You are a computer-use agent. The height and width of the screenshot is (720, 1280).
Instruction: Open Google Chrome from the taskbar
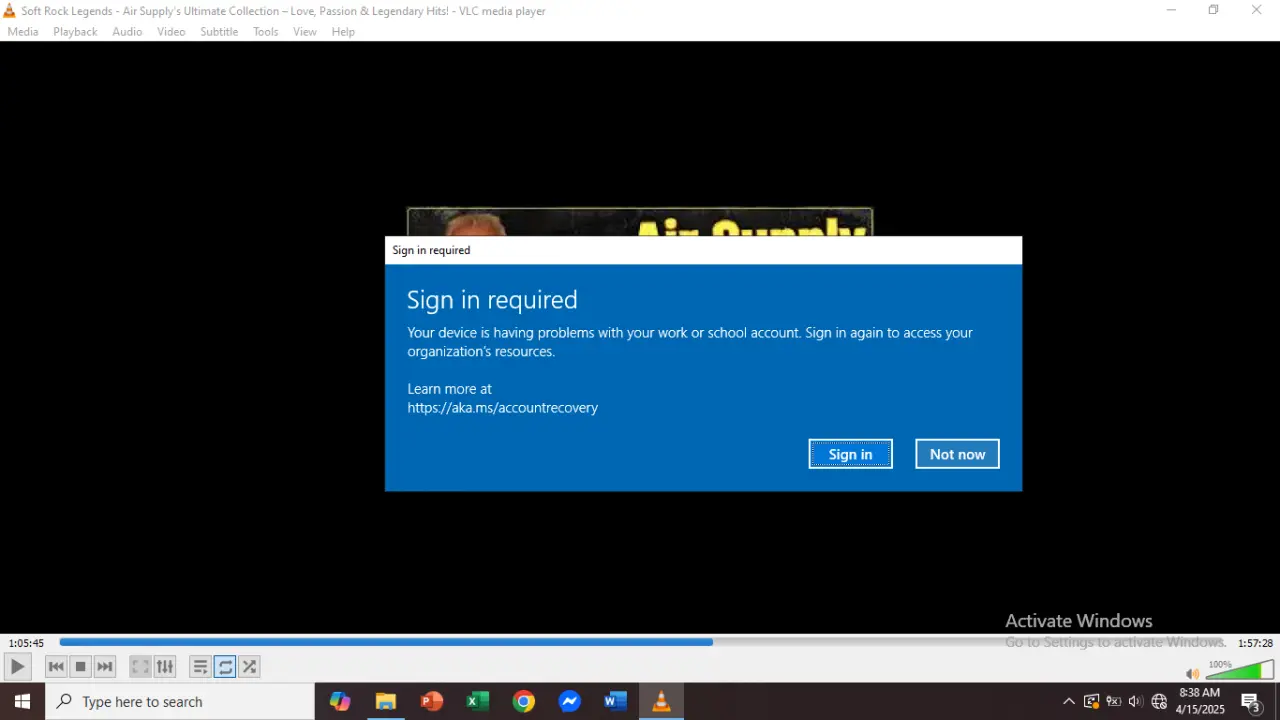click(x=524, y=701)
